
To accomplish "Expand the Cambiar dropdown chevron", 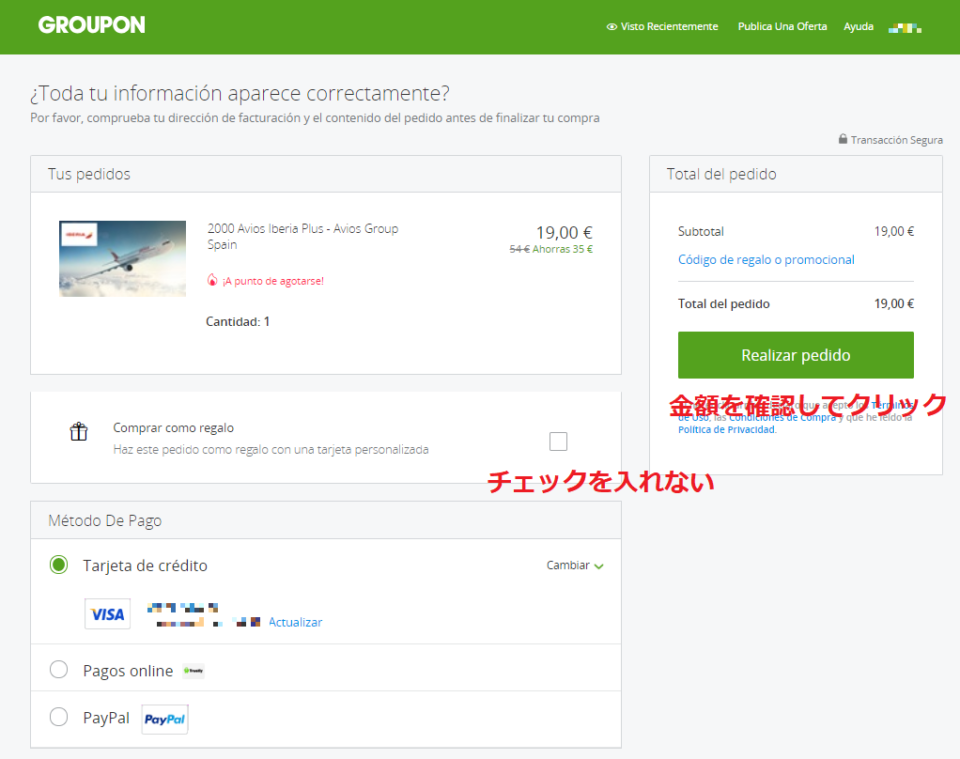I will (599, 566).
